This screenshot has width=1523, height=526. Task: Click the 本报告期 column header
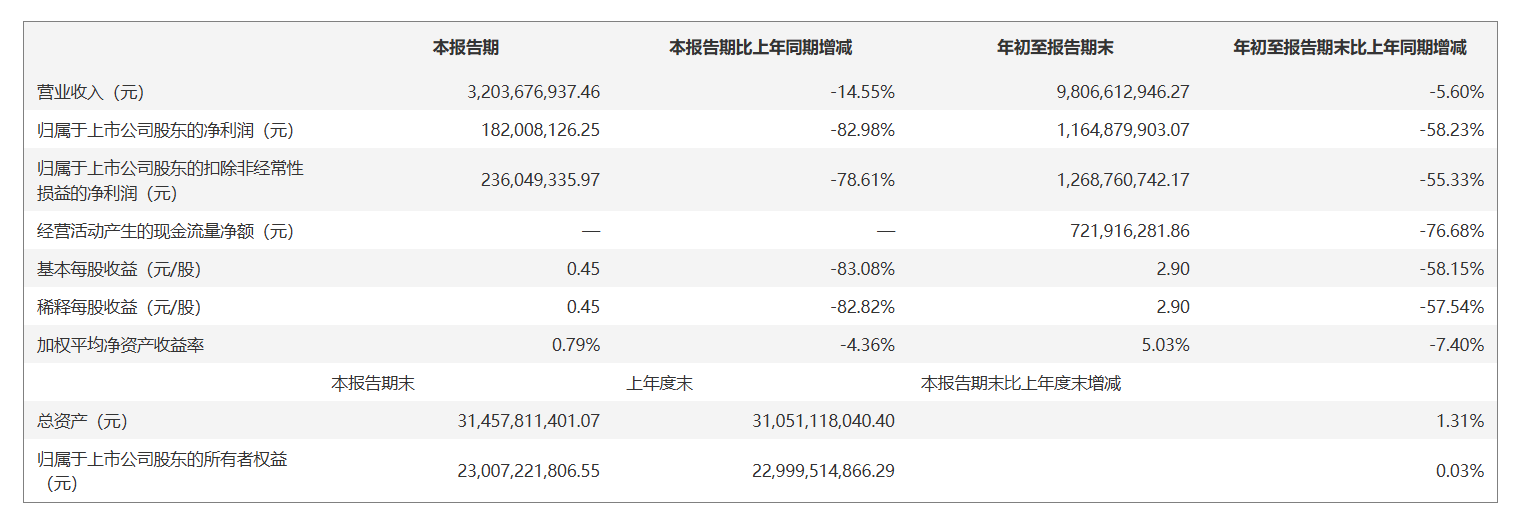click(x=465, y=47)
